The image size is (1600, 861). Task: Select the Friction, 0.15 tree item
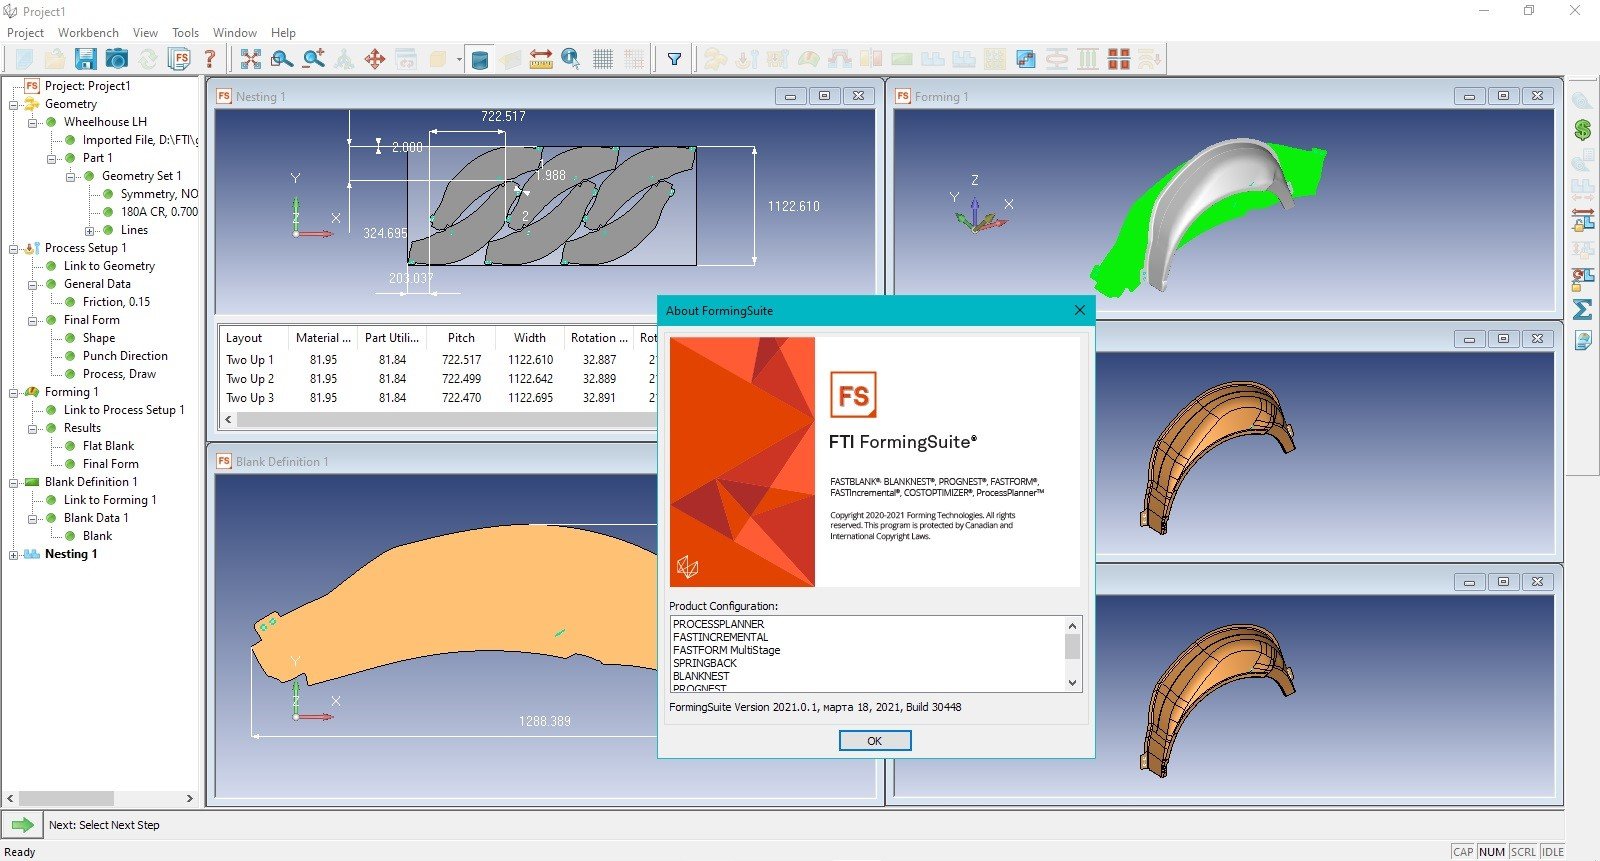116,302
